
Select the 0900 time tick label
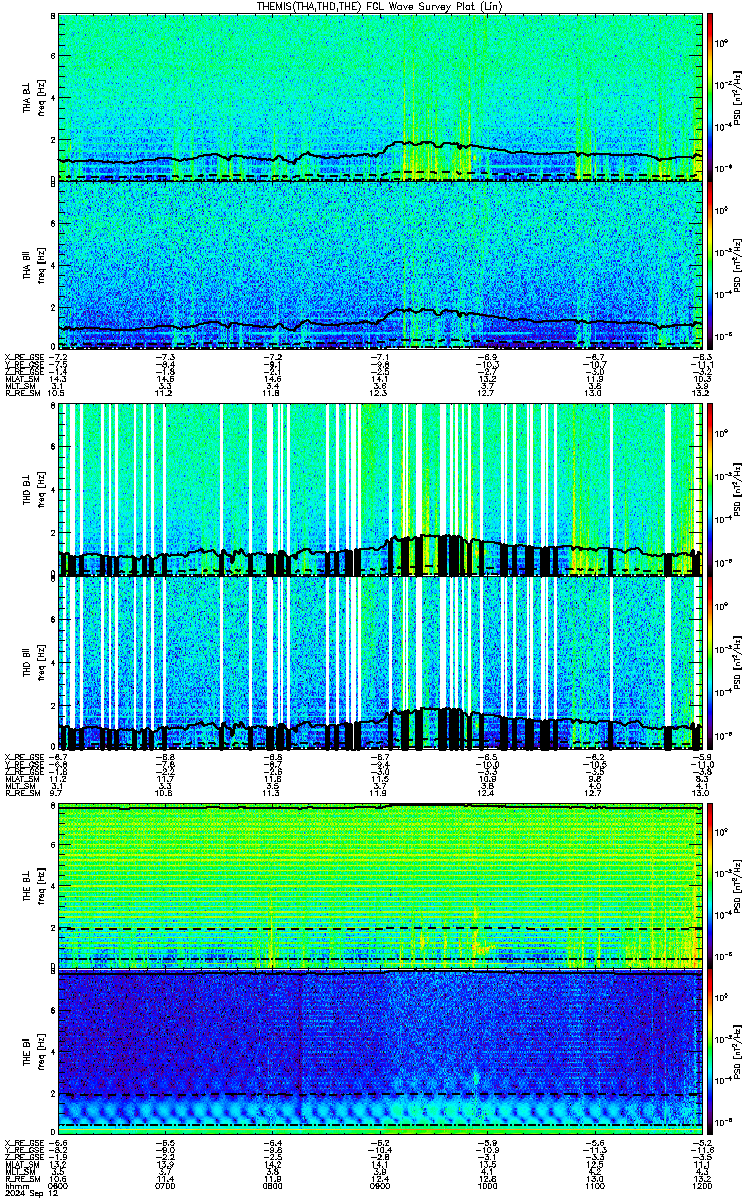[381, 1185]
